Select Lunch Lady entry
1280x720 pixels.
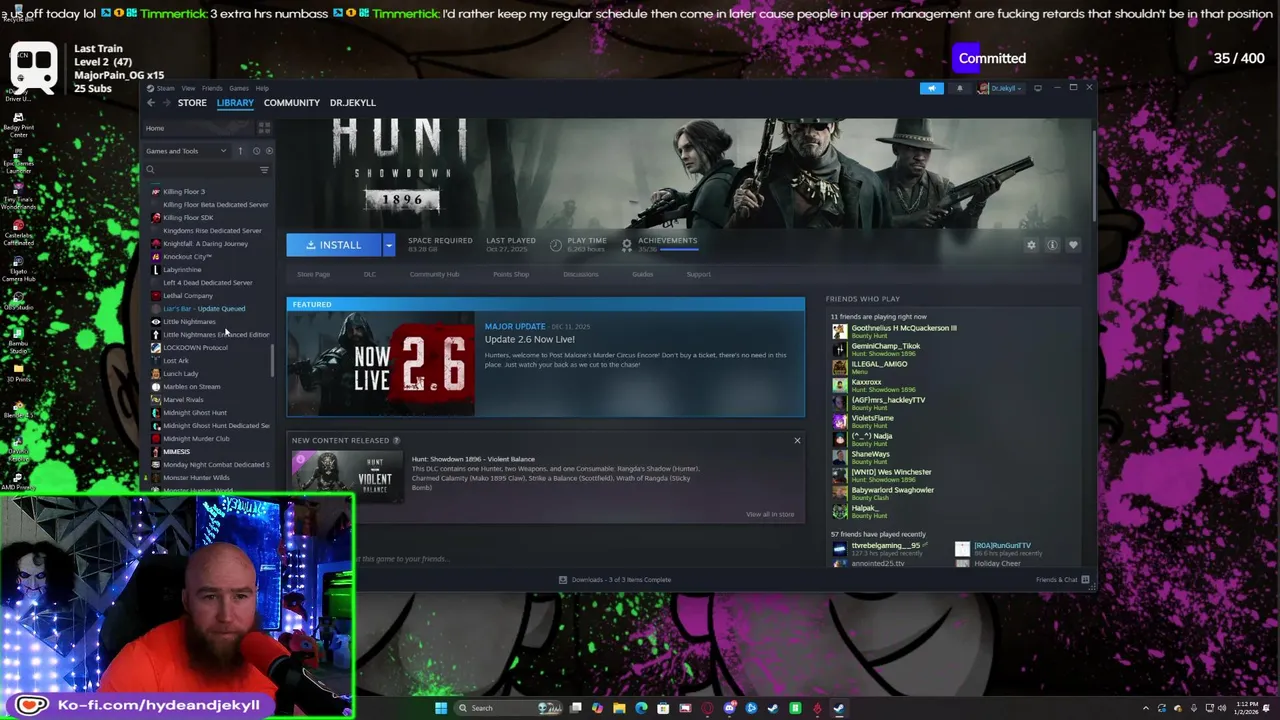point(181,373)
